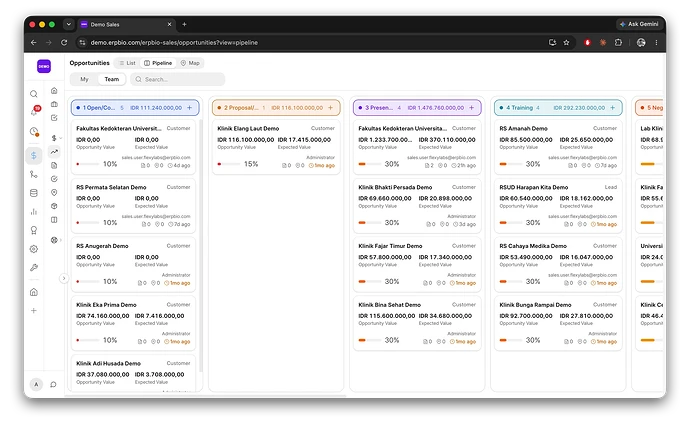
Task: Open the browser tab list dropdown chevron
Action: coord(69,24)
